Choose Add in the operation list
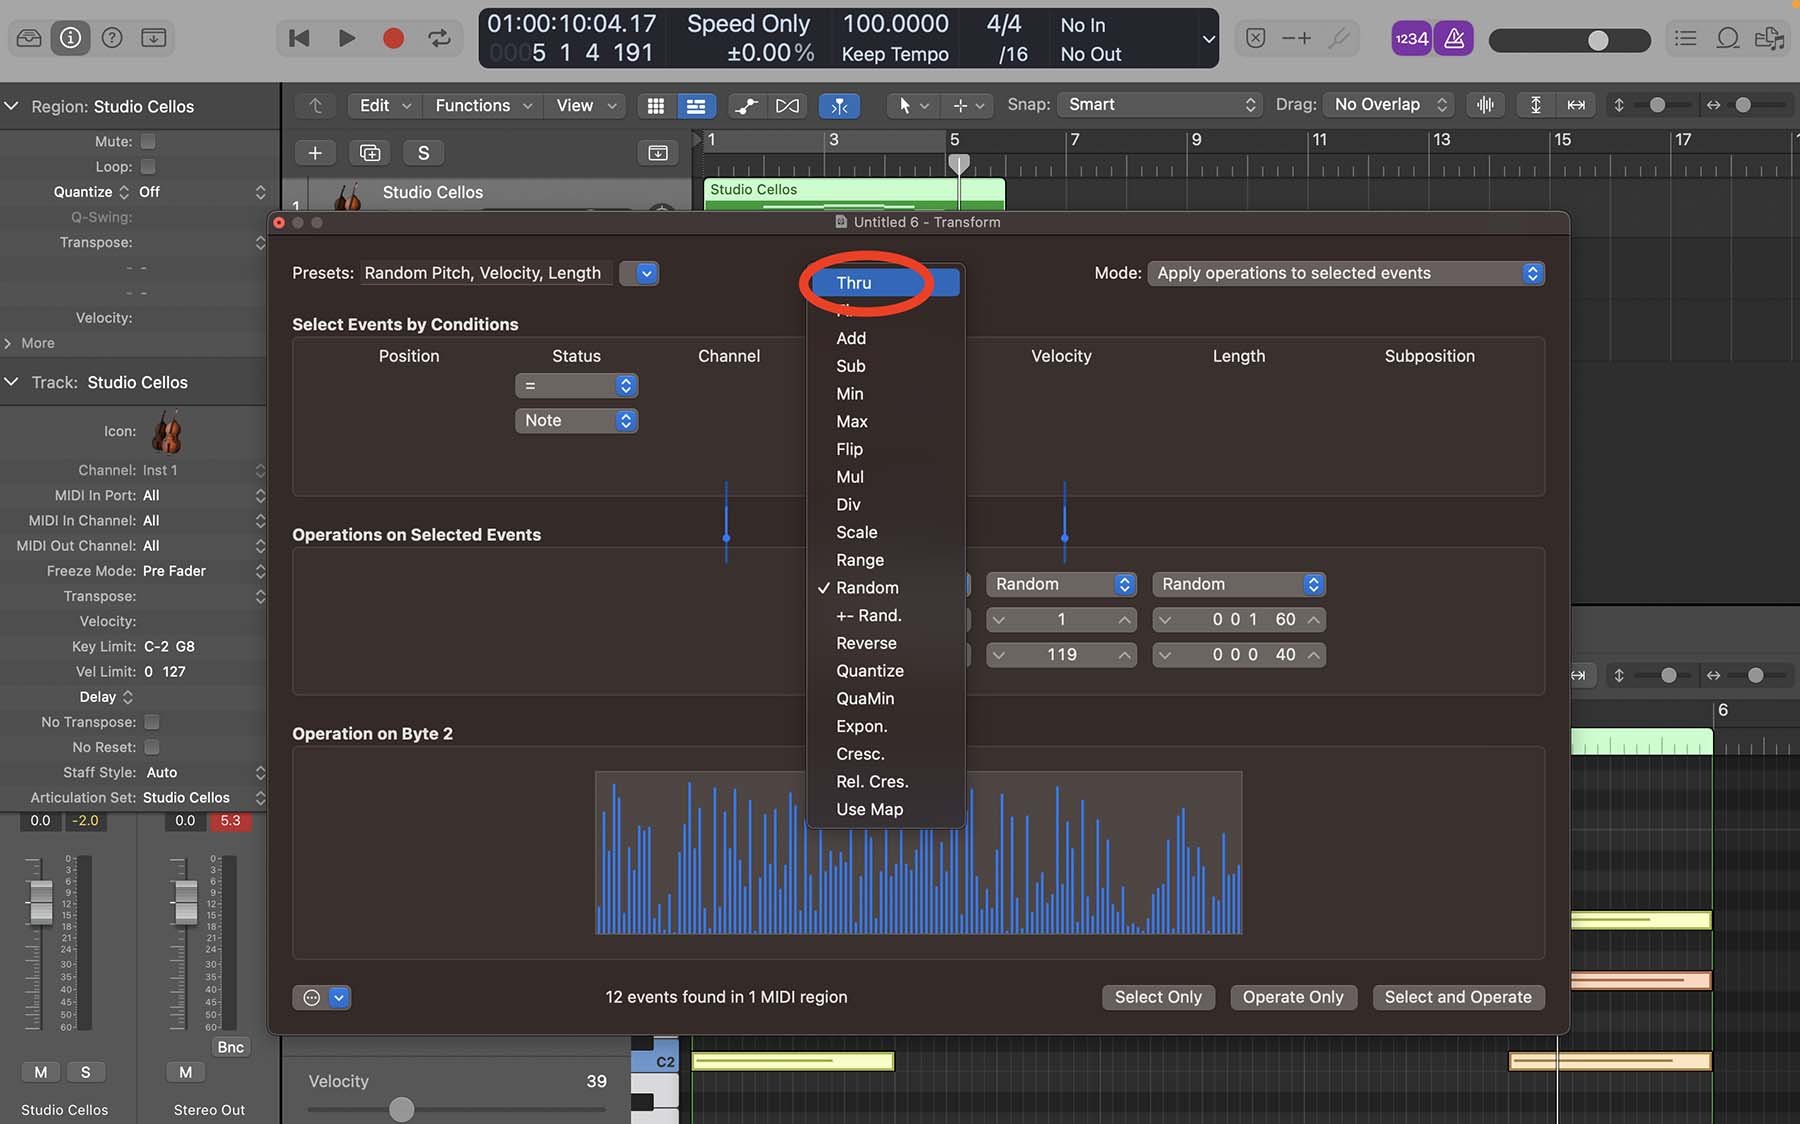This screenshot has width=1800, height=1124. pos(885,338)
